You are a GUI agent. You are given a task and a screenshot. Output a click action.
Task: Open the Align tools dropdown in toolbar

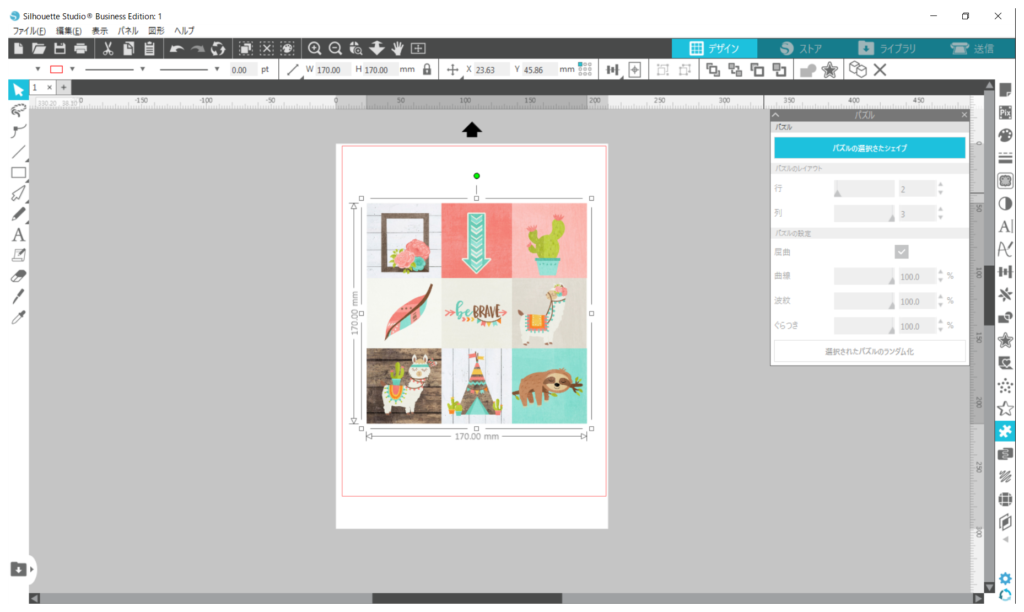coord(613,70)
